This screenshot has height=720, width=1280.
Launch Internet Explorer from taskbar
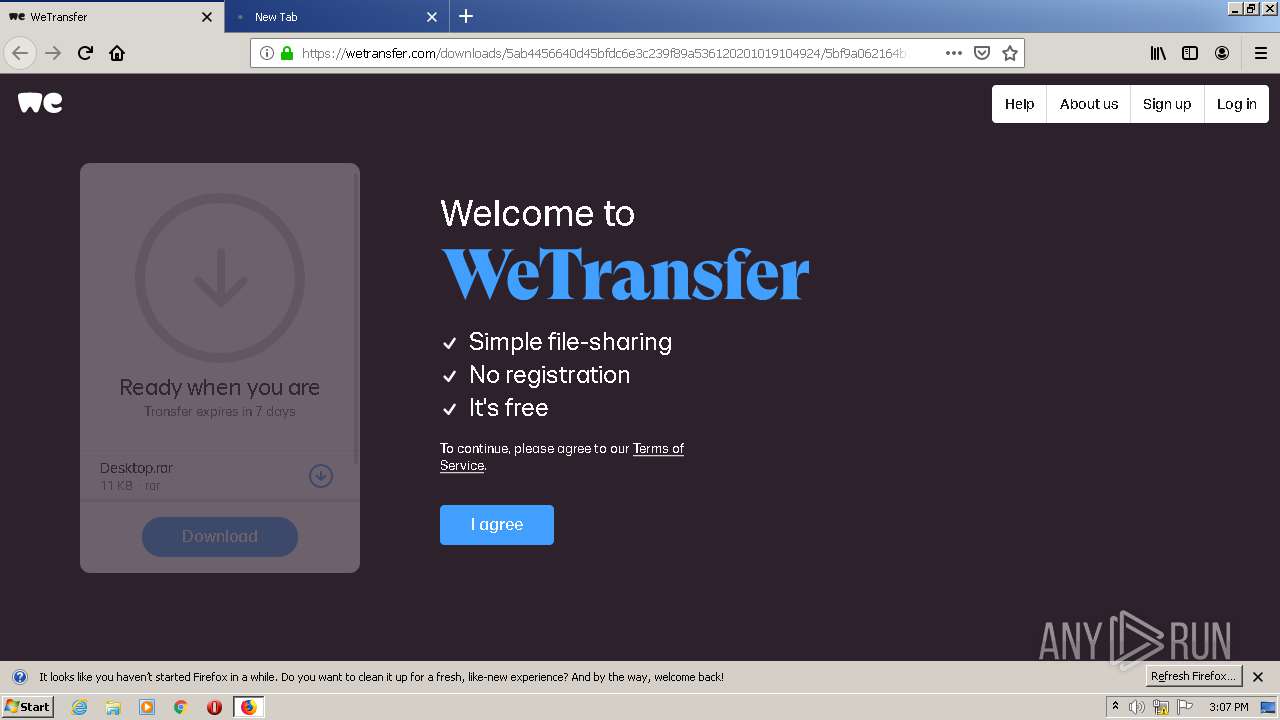[79, 707]
